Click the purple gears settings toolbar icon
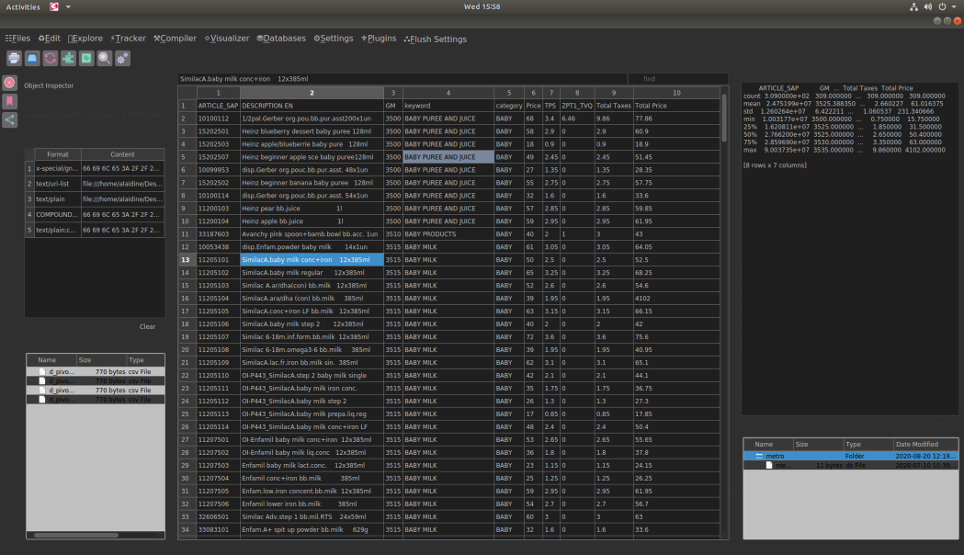This screenshot has width=964, height=555. (x=122, y=59)
